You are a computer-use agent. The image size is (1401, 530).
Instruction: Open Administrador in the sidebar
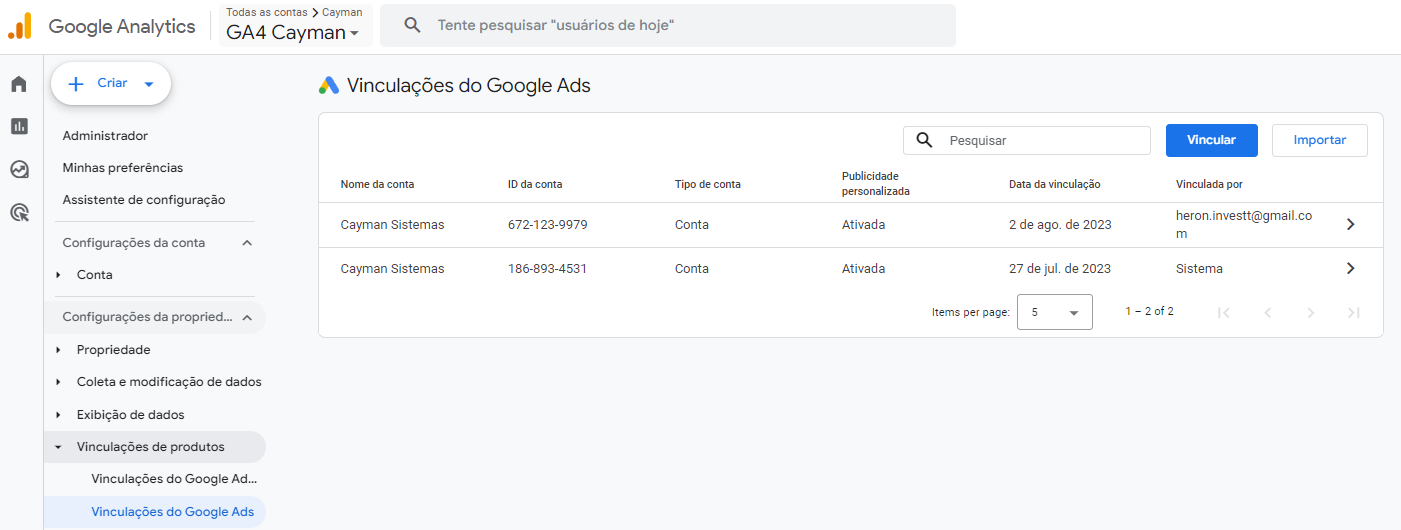point(105,136)
